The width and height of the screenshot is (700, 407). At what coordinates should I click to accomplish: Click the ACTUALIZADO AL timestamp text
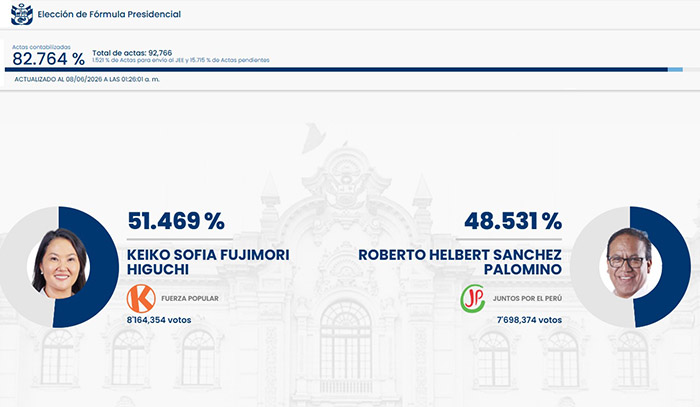coord(87,79)
